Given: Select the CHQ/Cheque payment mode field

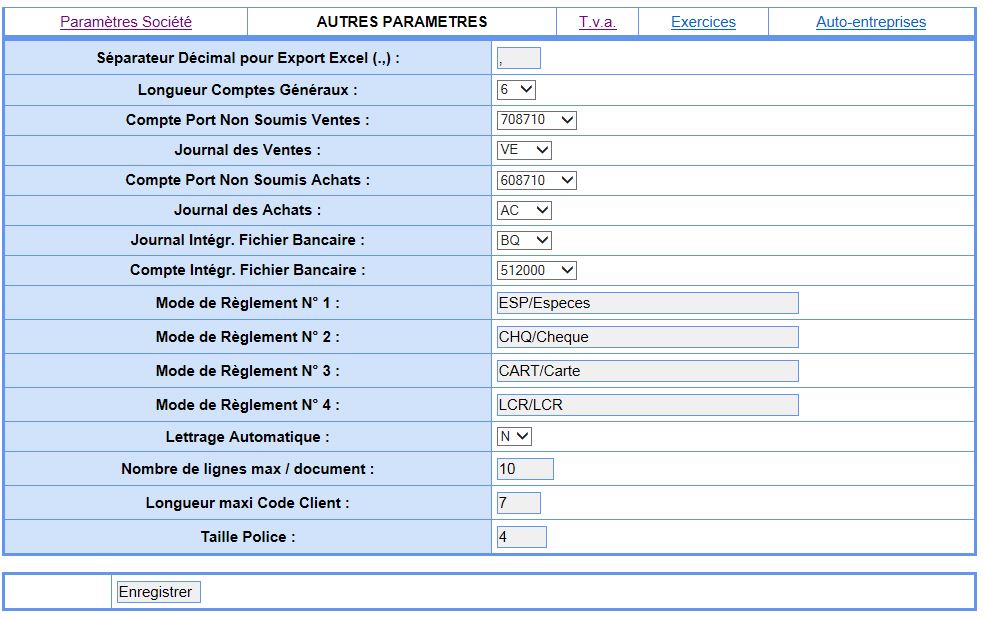Looking at the screenshot, I should pyautogui.click(x=647, y=337).
